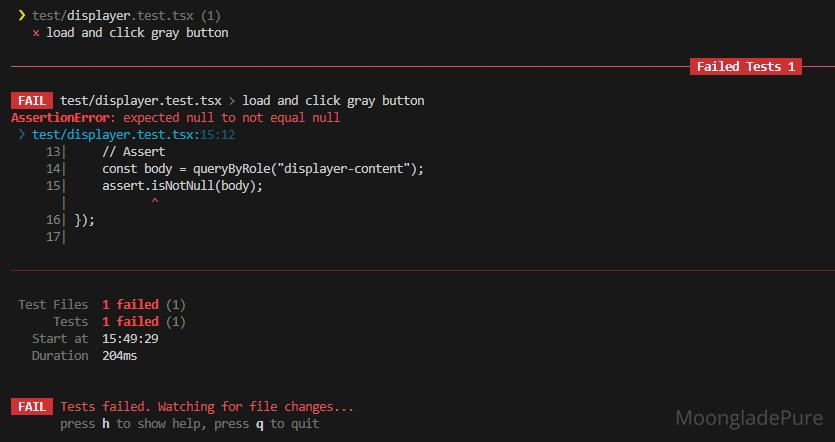Image resolution: width=835 pixels, height=442 pixels.
Task: Click the Duration 204ms value
Action: point(120,355)
